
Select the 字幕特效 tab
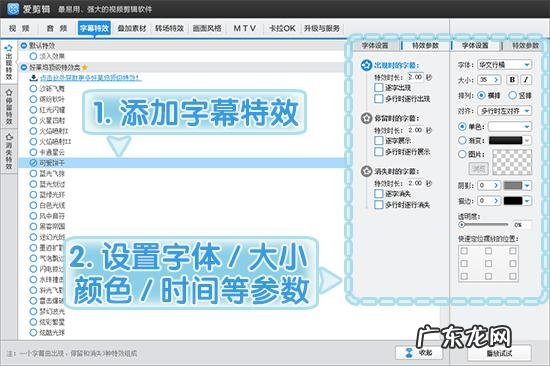tap(94, 28)
